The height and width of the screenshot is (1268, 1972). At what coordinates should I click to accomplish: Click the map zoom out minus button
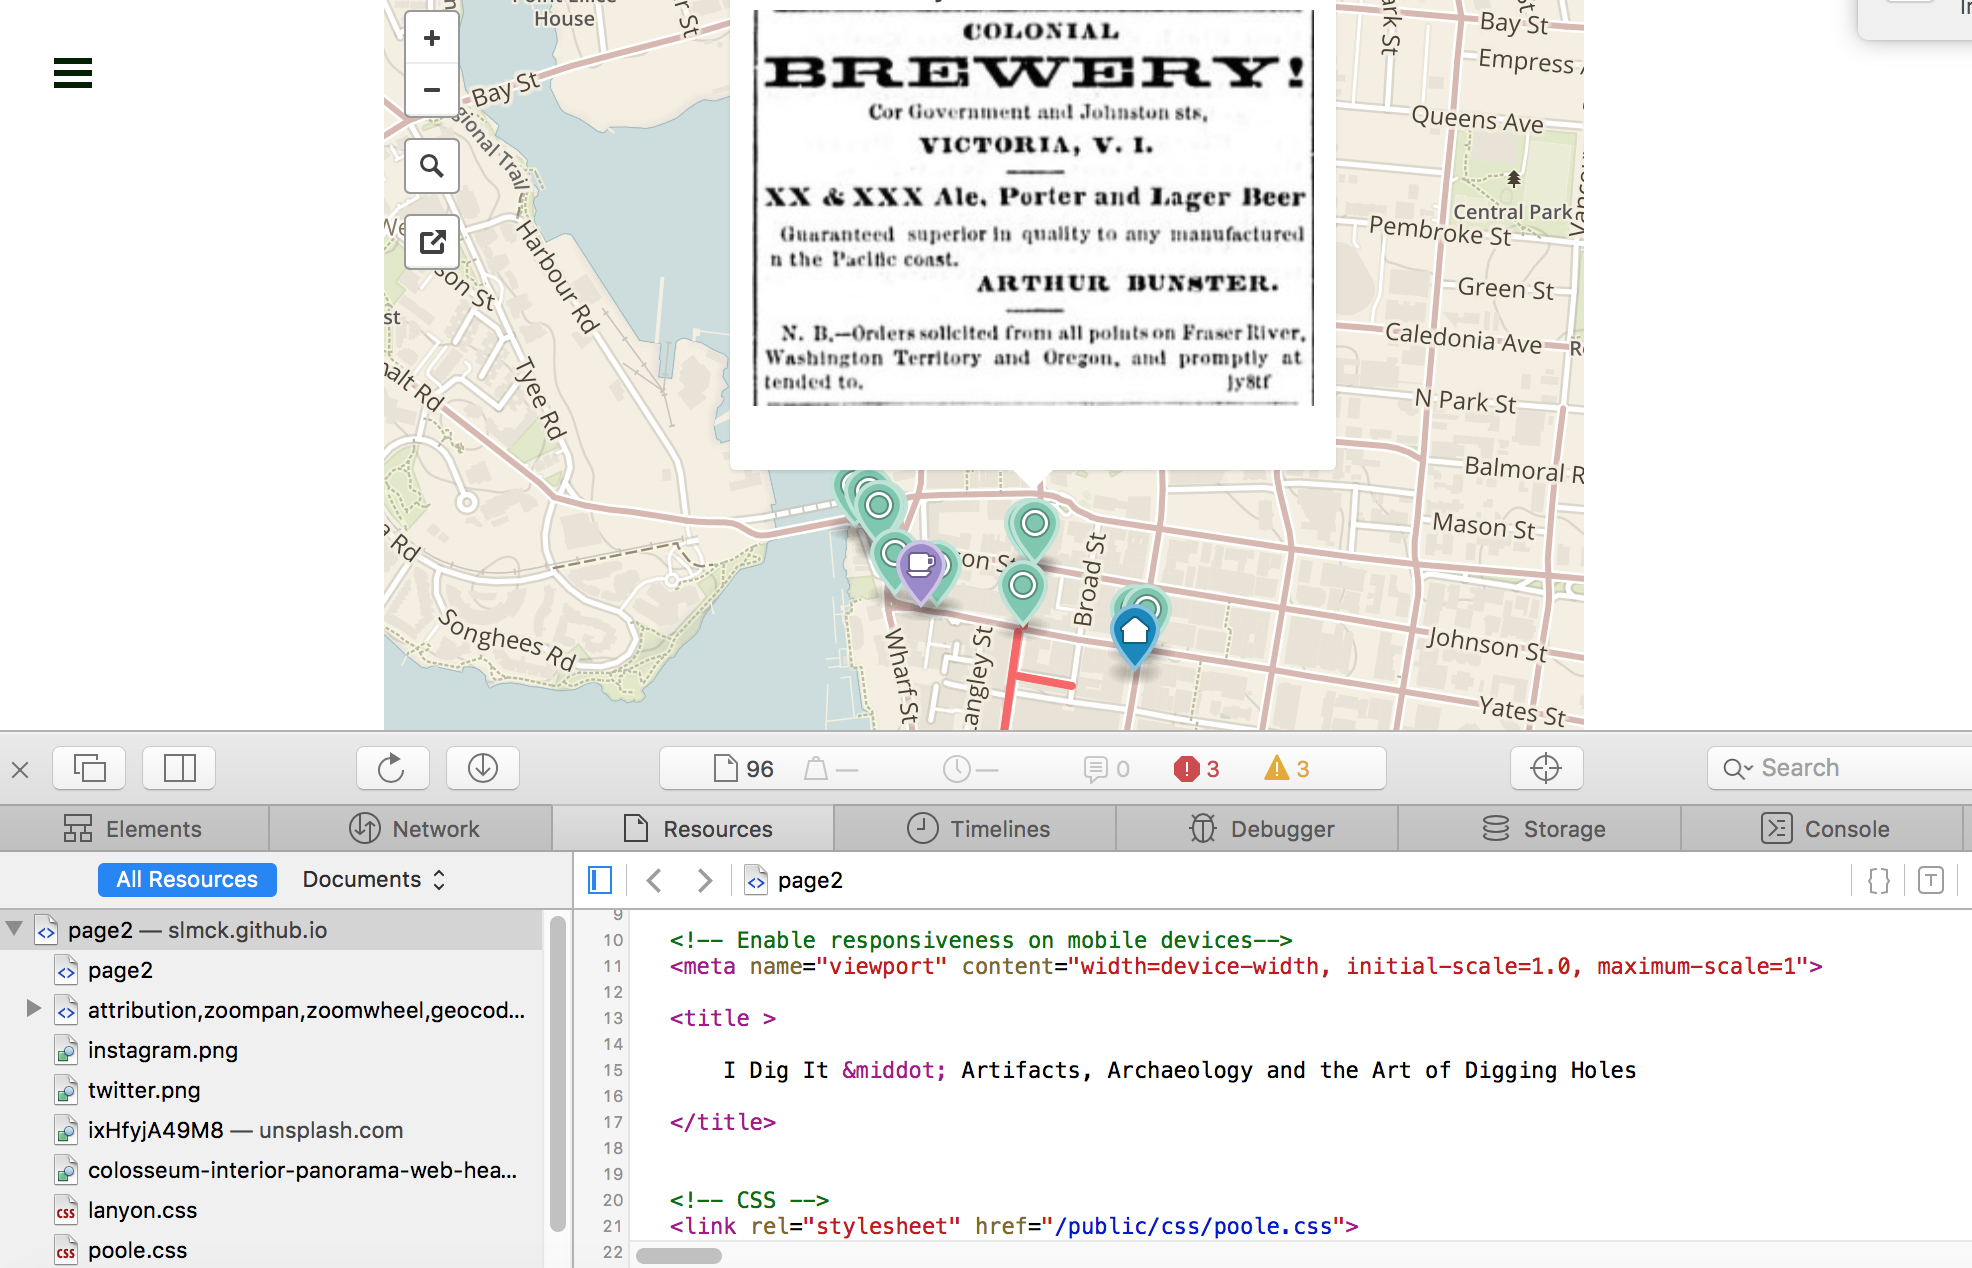click(432, 90)
